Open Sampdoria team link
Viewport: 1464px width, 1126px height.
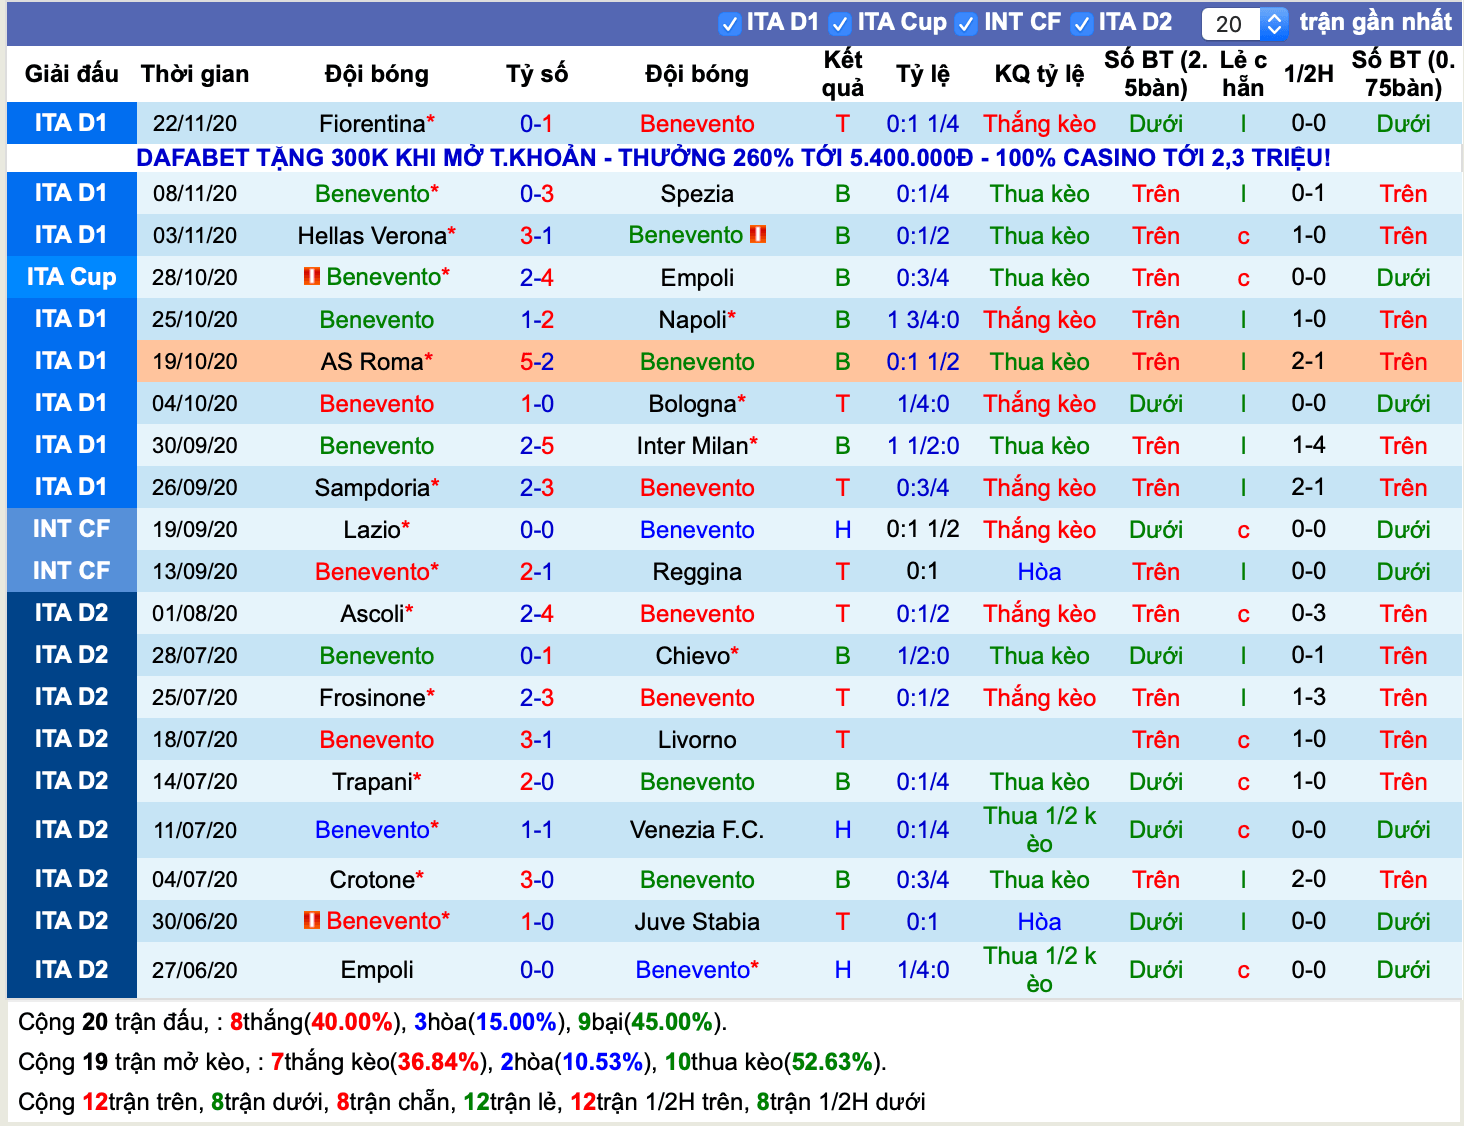pyautogui.click(x=372, y=488)
